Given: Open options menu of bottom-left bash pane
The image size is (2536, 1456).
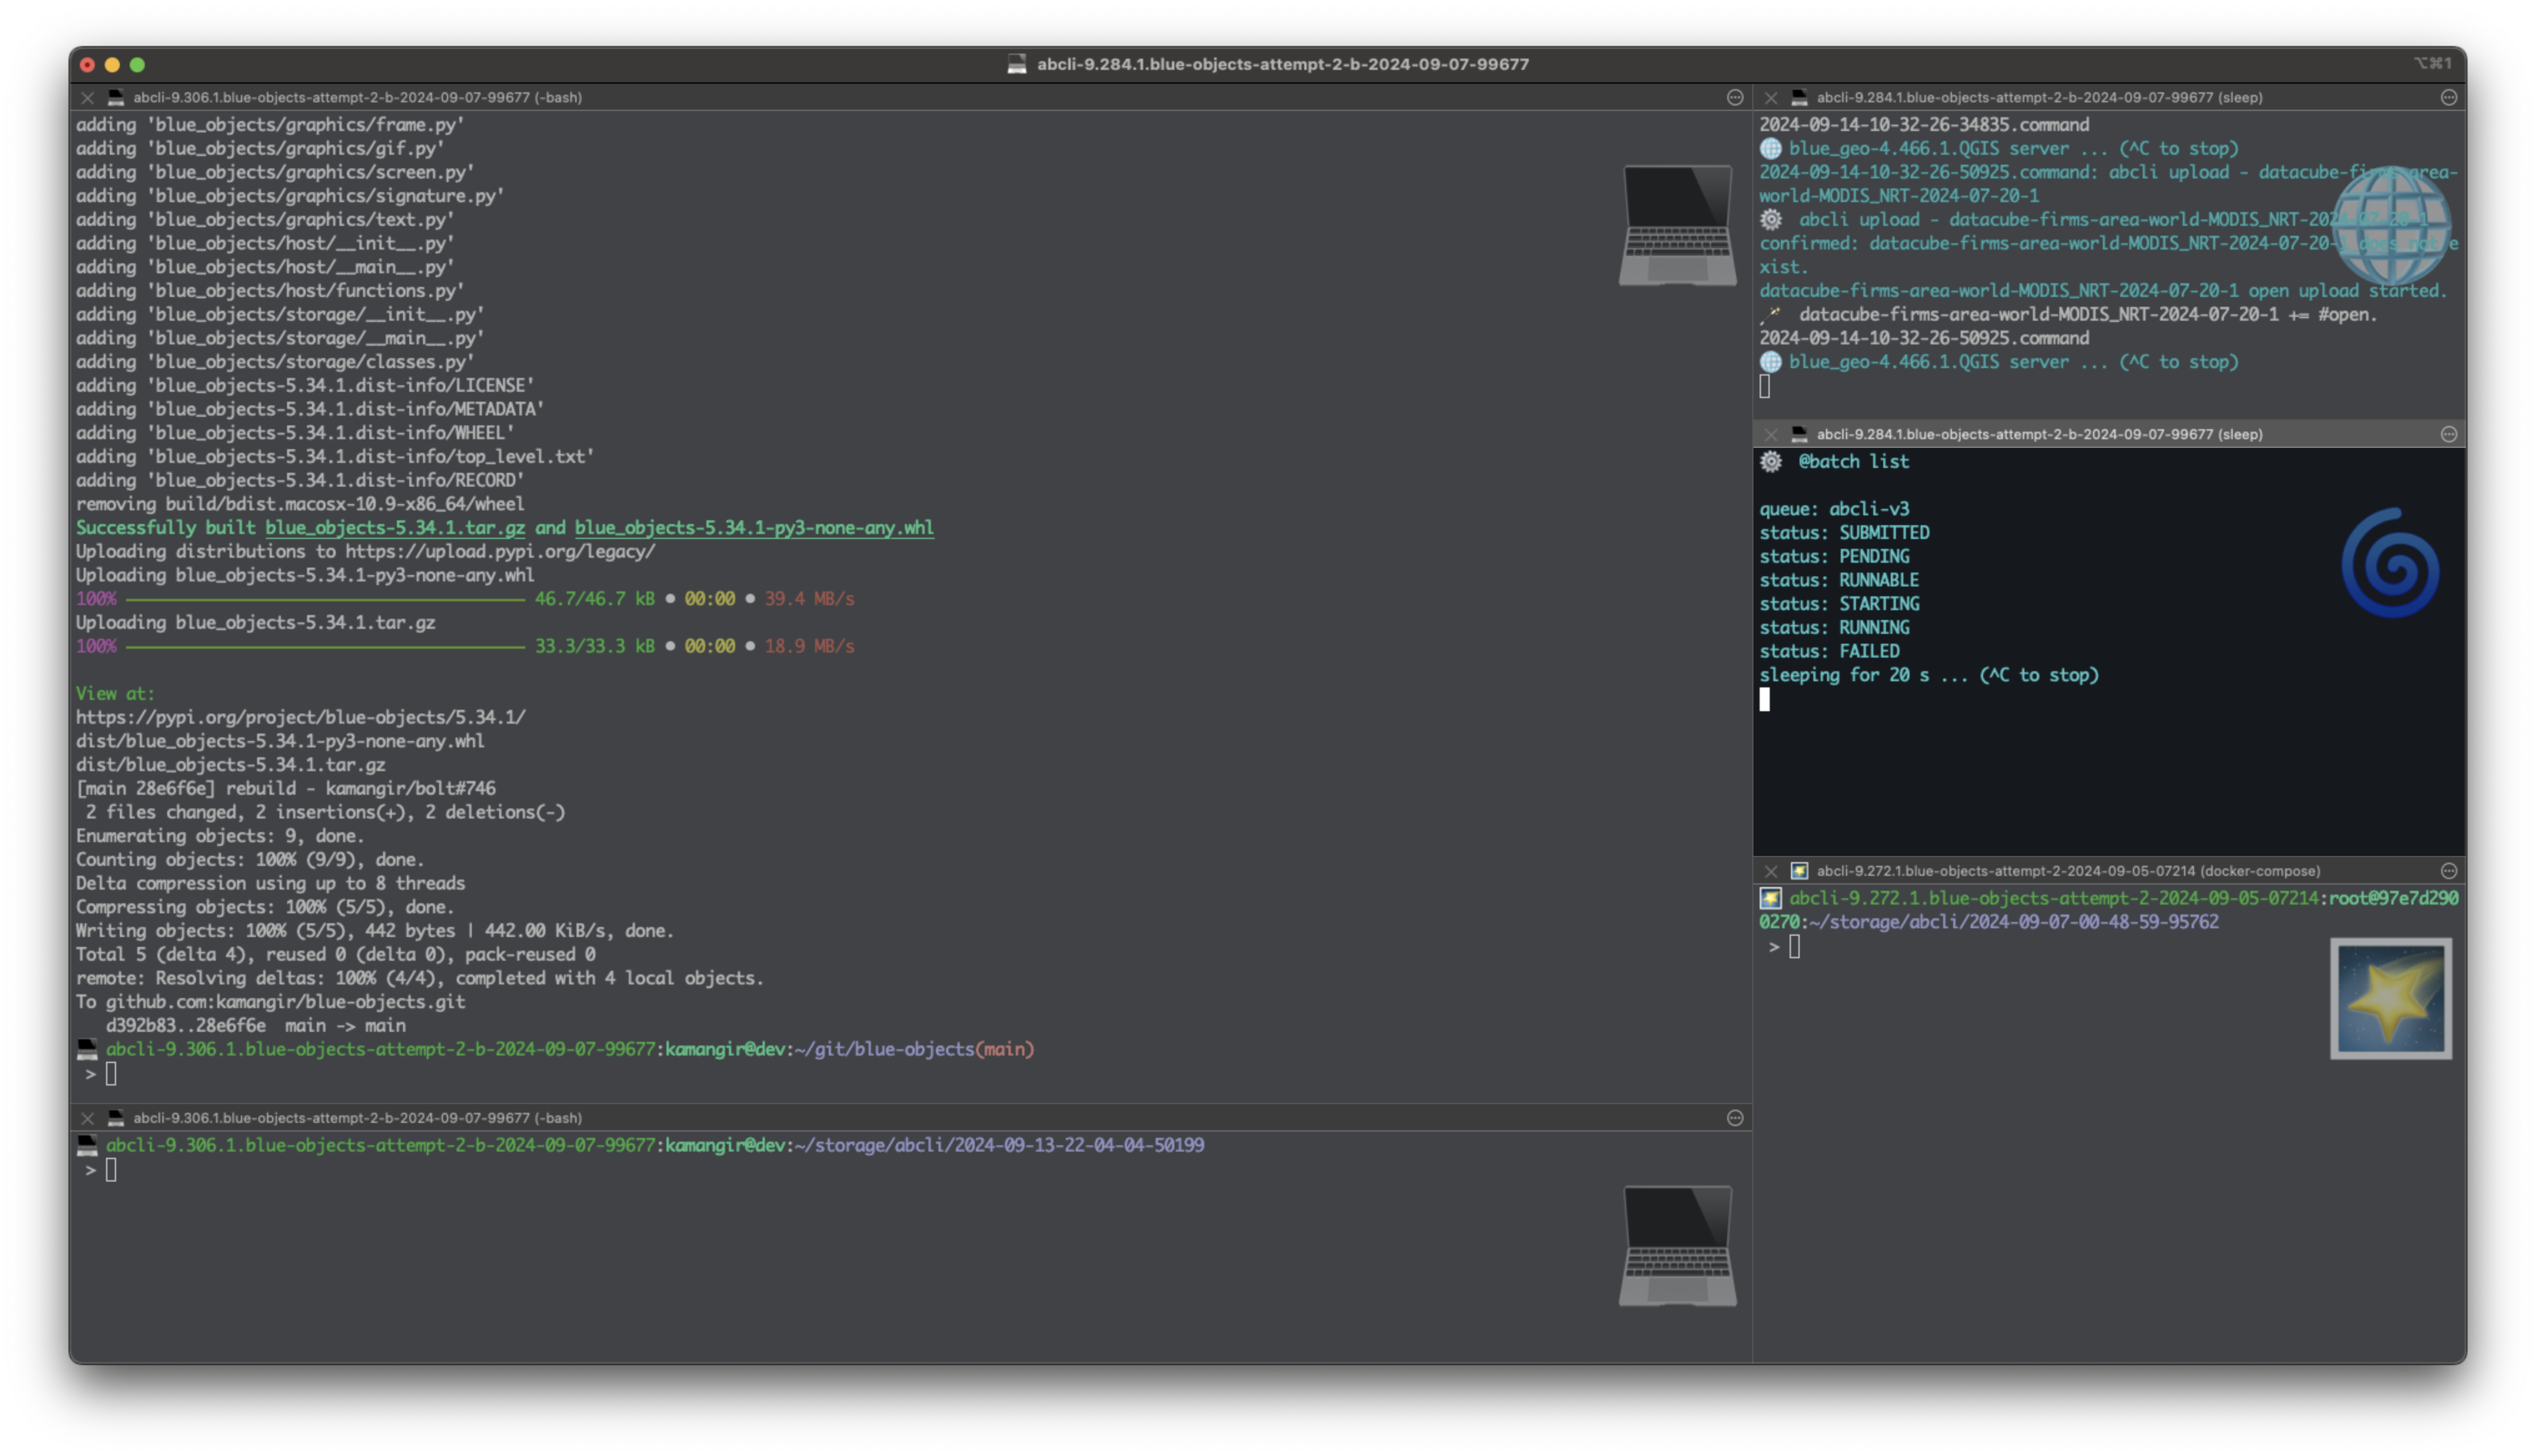Looking at the screenshot, I should pos(1735,1118).
